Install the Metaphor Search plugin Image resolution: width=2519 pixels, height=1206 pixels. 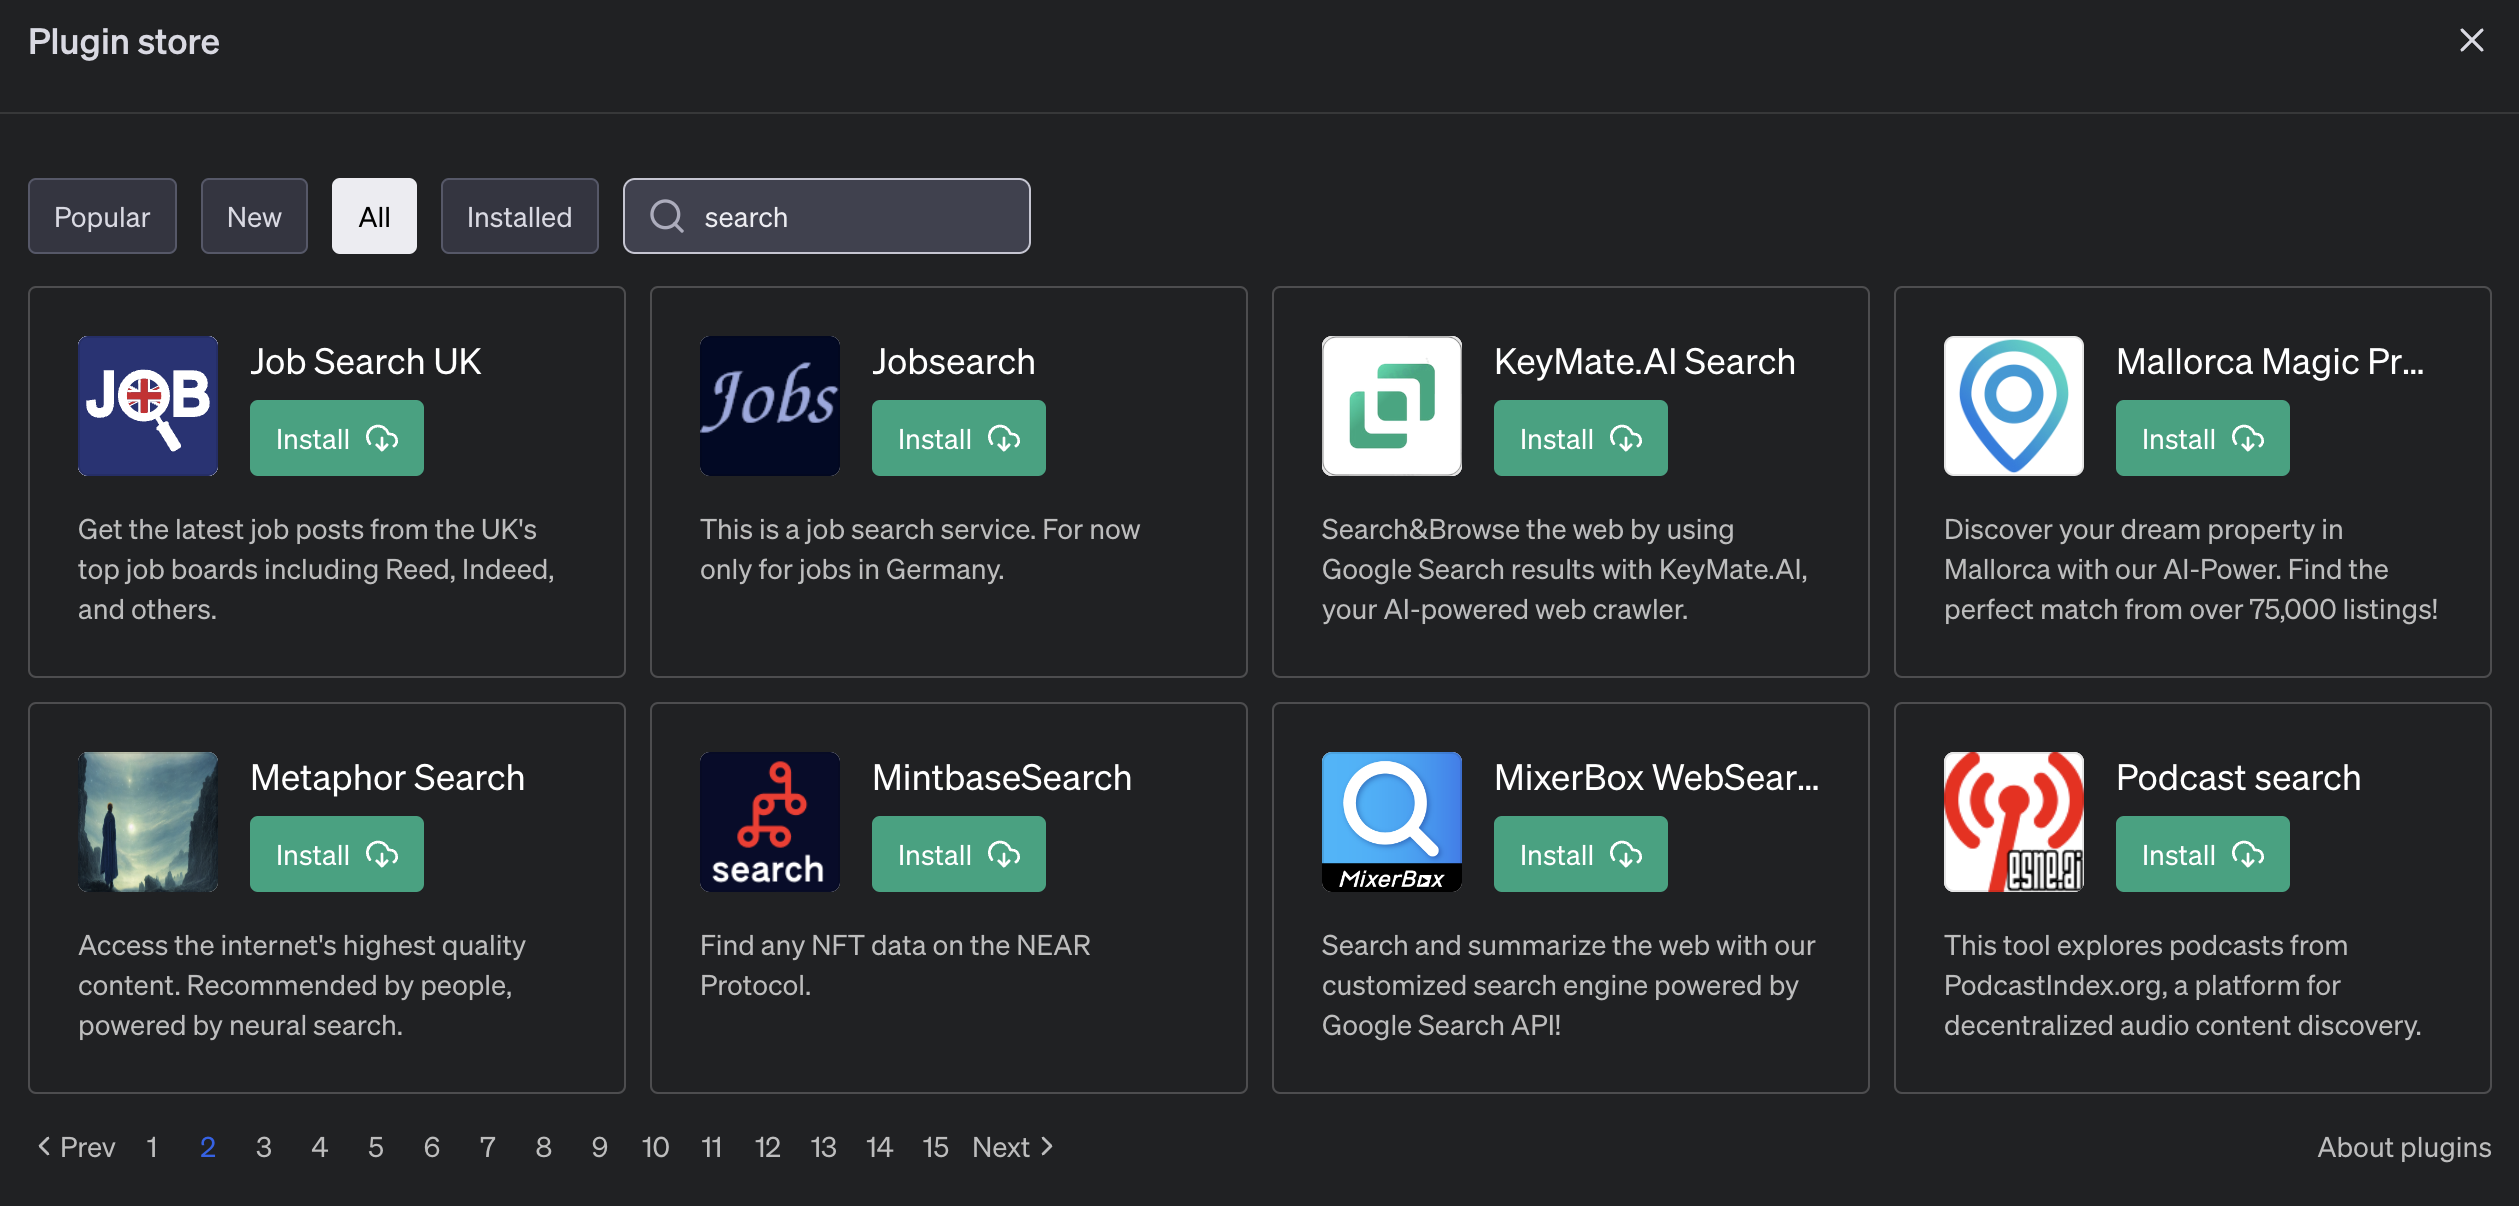336,853
